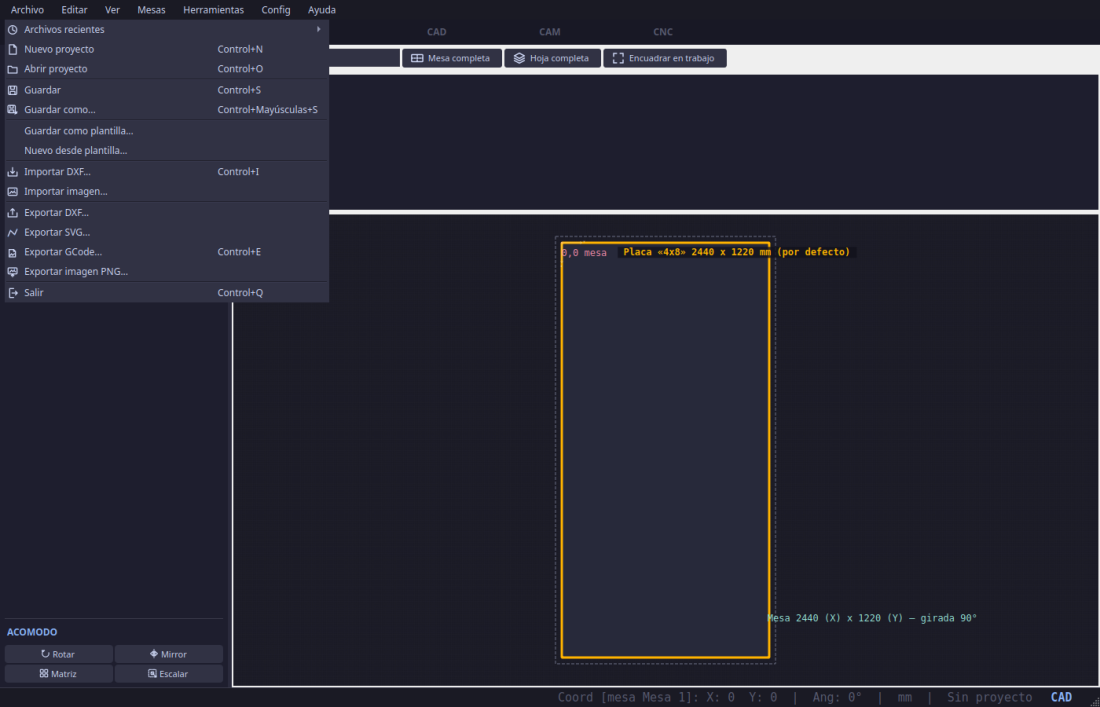Close the open Archivo menu
1100x707 pixels.
[27, 10]
